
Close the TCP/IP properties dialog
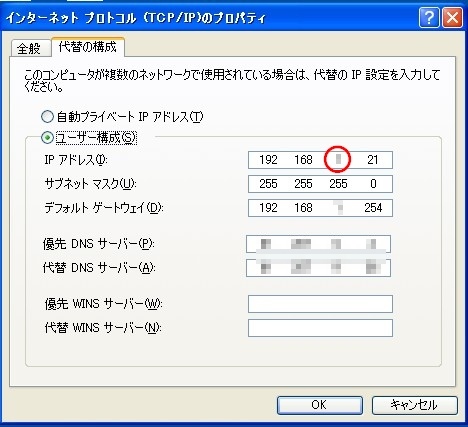[452, 17]
